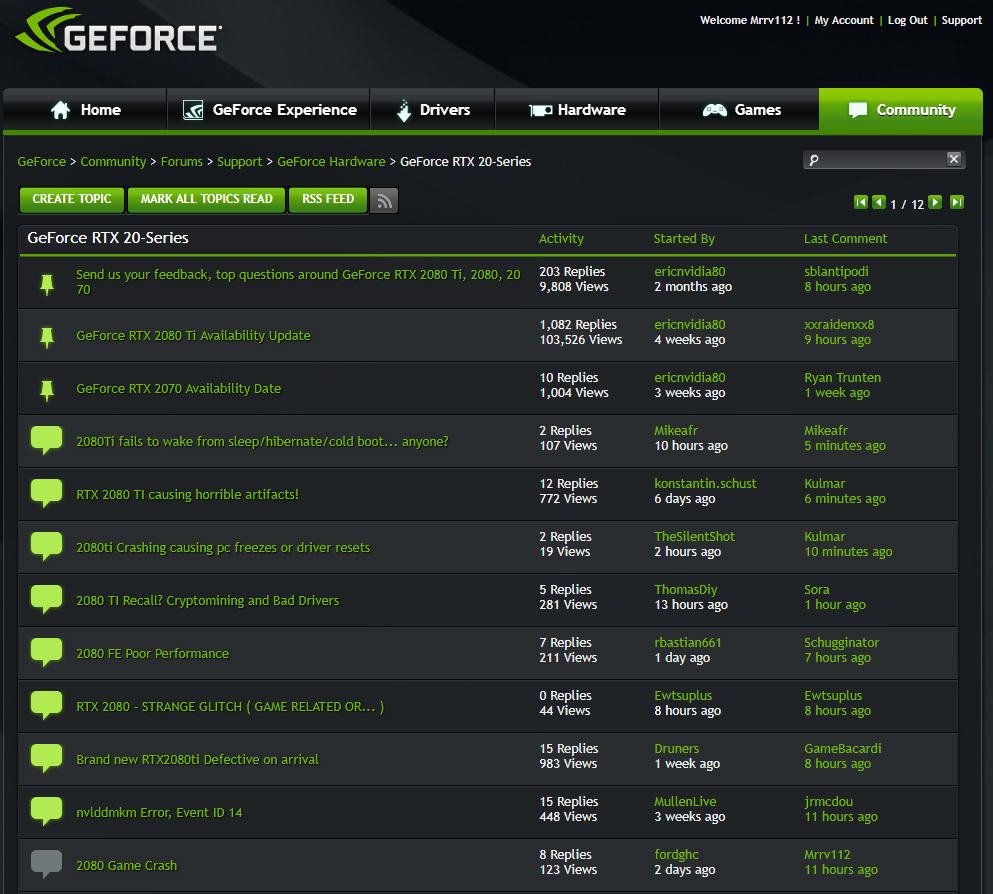Clear the search box with X icon
Viewport: 993px width, 894px height.
click(x=954, y=159)
